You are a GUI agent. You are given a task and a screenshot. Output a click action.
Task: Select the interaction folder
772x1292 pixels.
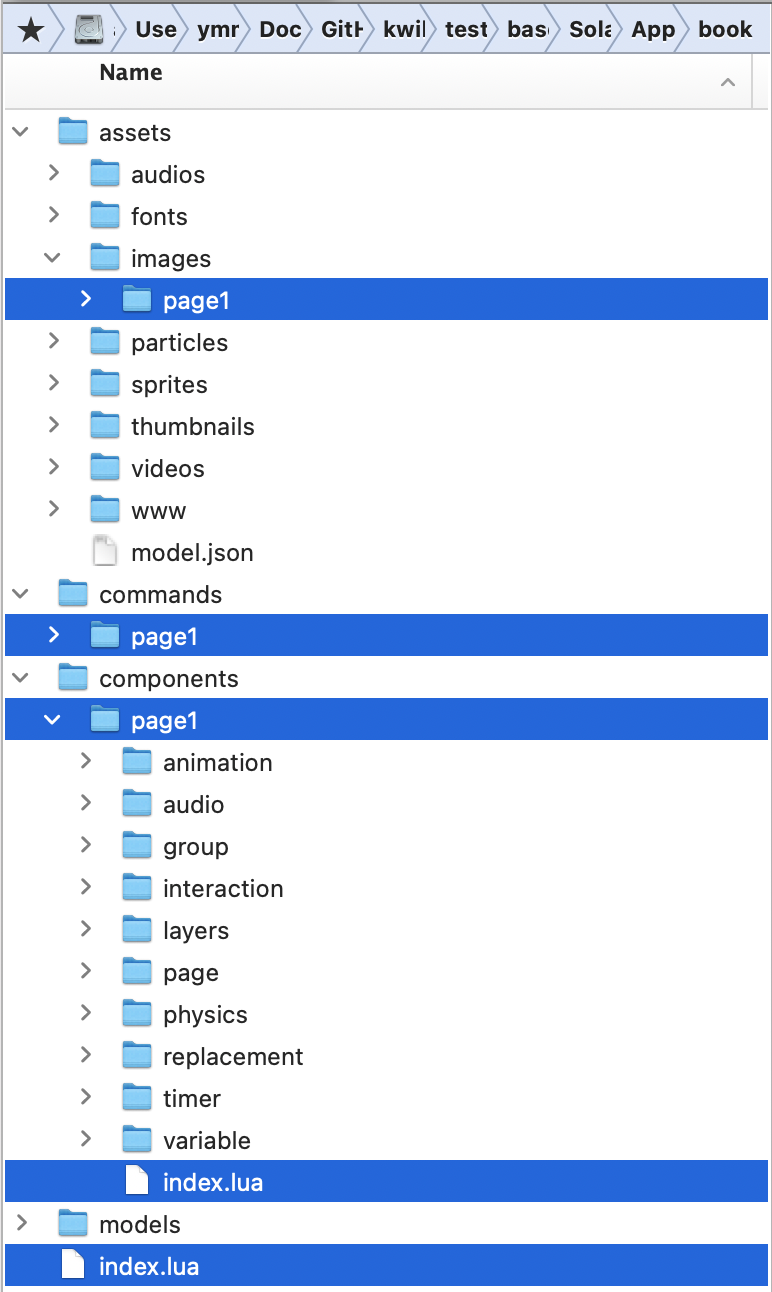(x=223, y=888)
